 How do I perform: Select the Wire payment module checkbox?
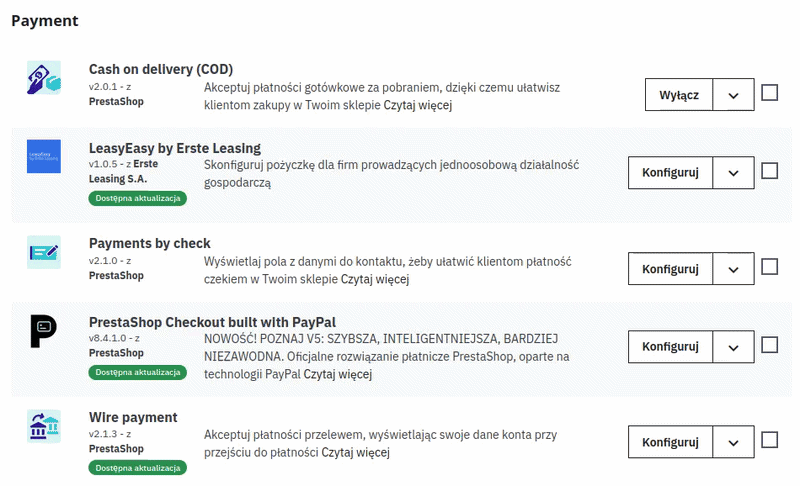point(769,440)
